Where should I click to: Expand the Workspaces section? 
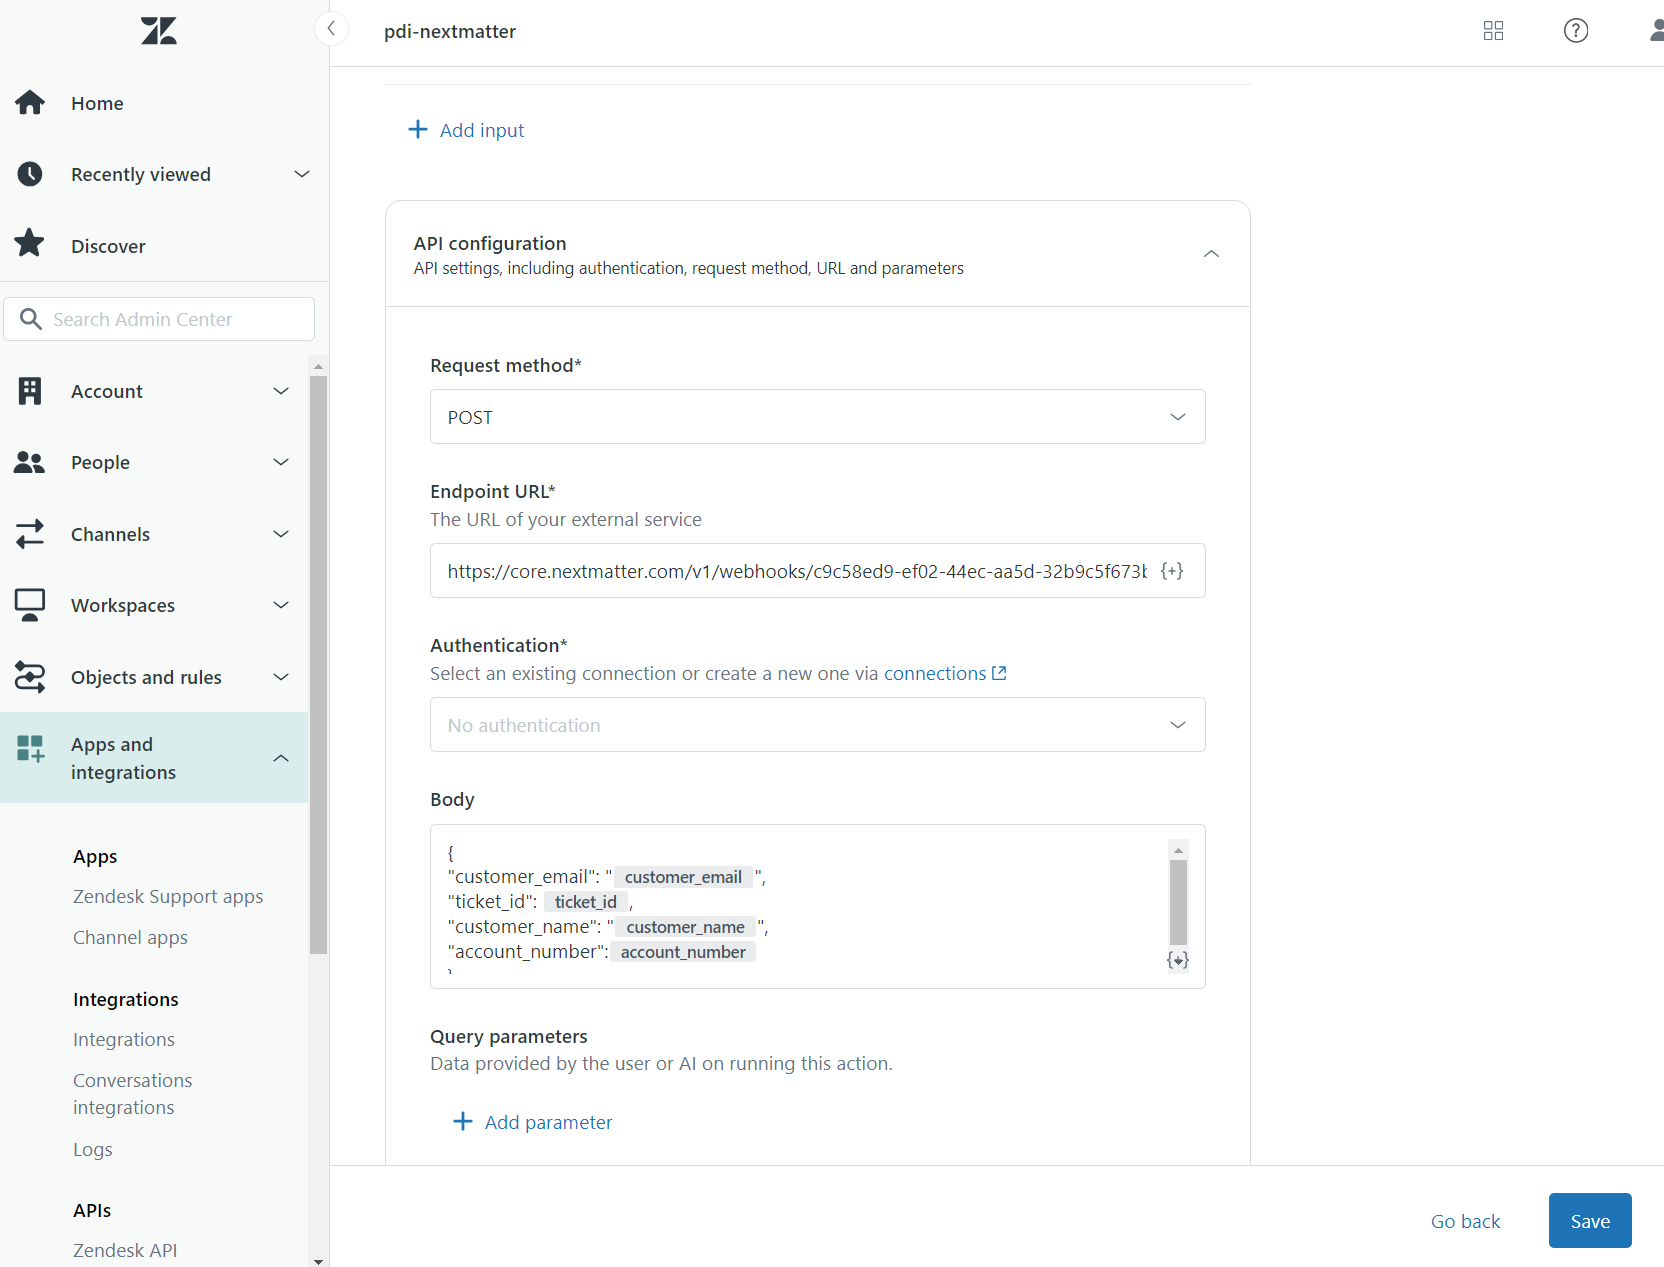(282, 605)
